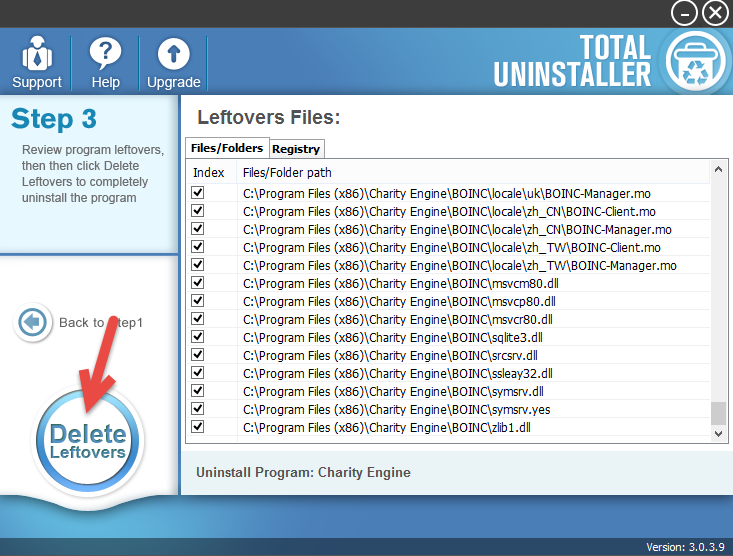
Task: Toggle the symsrv.dll checkbox
Action: click(198, 391)
